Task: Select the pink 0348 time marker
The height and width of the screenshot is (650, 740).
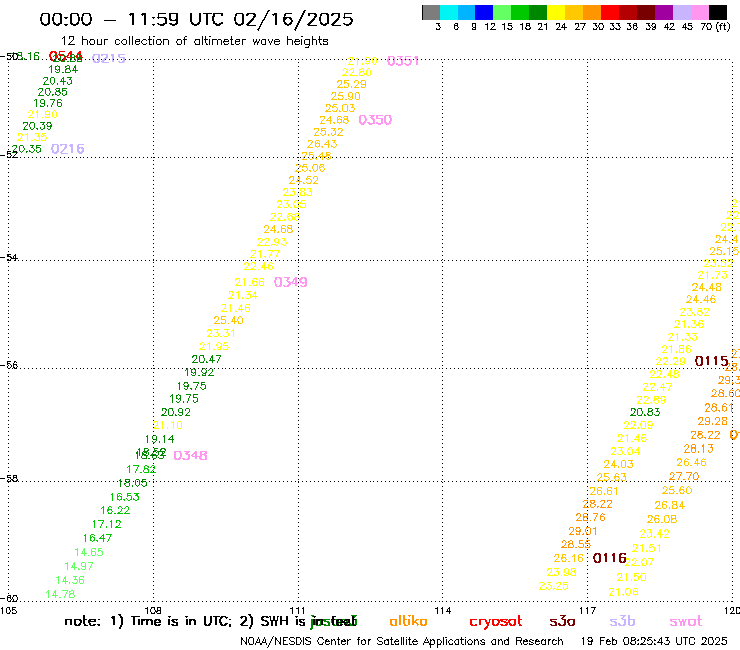Action: point(190,456)
